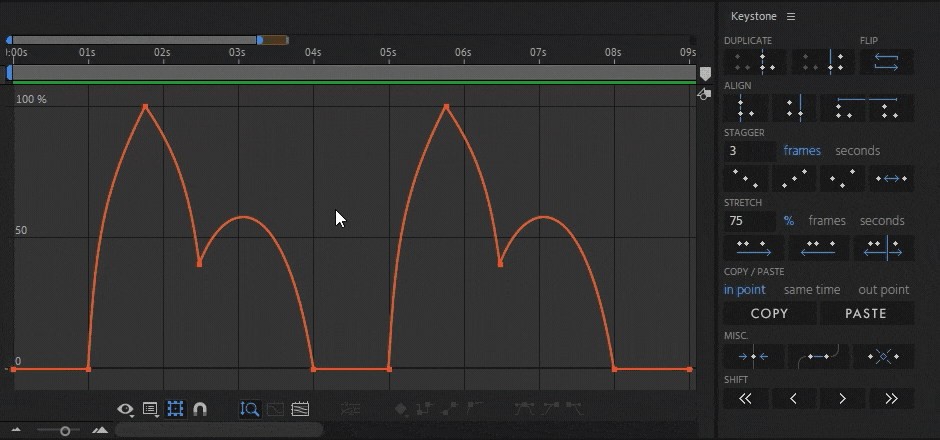Open the graph eye show-properties dropdown
Viewport: 940px width, 440px height.
[126, 409]
